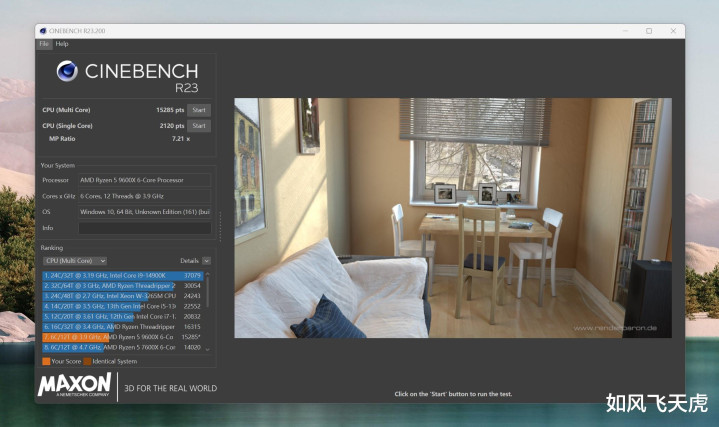
Task: Select the 32C/64T Ryzen Threadripper 30054 row
Action: pyautogui.click(x=122, y=286)
